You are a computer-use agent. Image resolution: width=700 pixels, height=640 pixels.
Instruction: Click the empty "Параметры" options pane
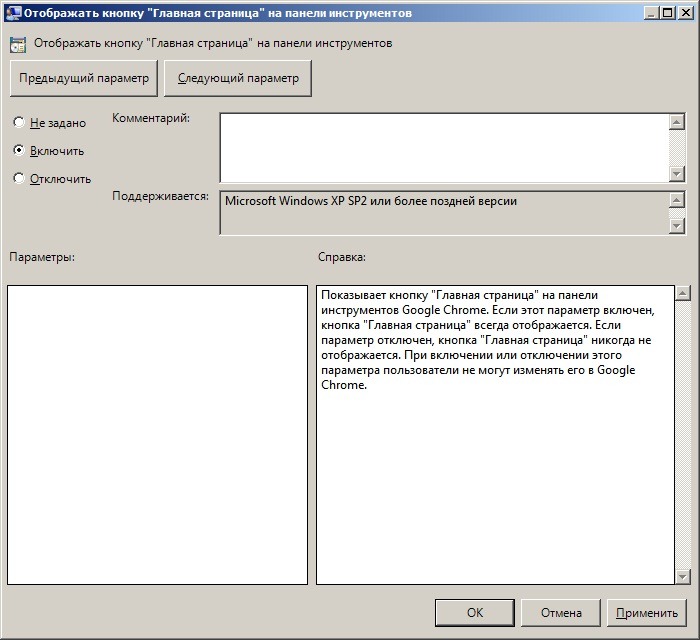158,435
